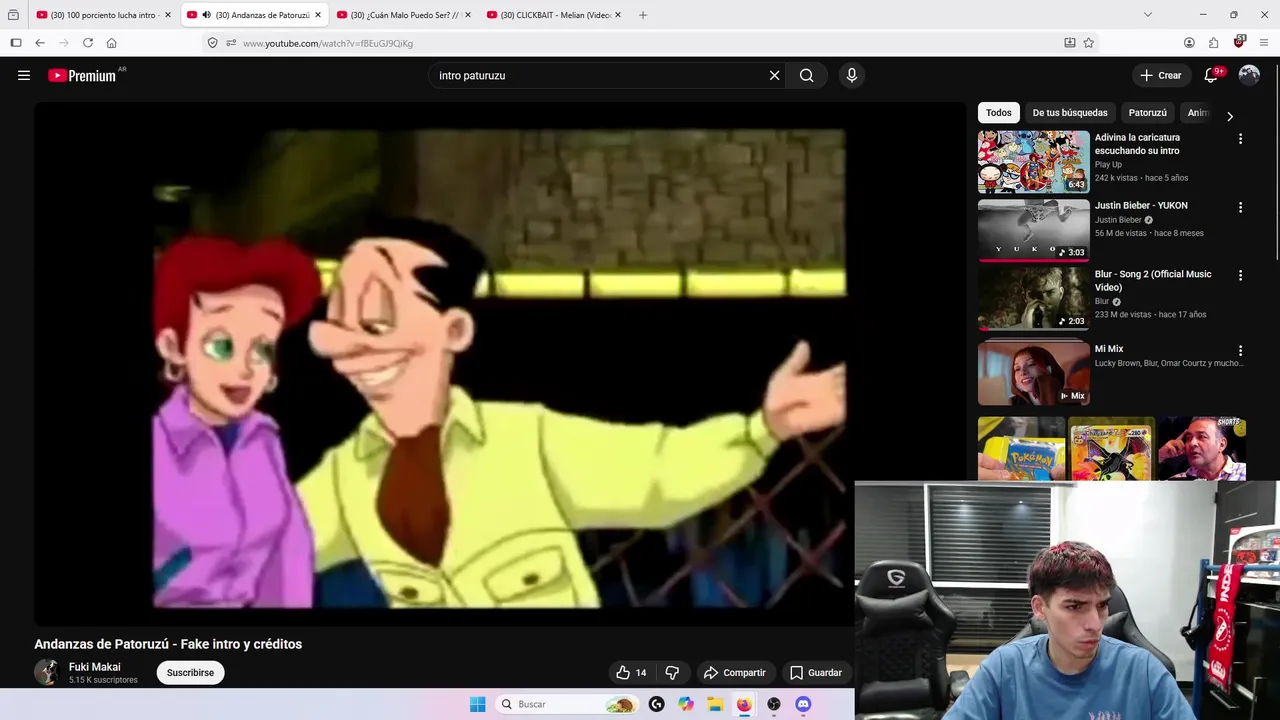Close the Andanzas de Patoruzú tab
The height and width of the screenshot is (720, 1280).
(318, 15)
